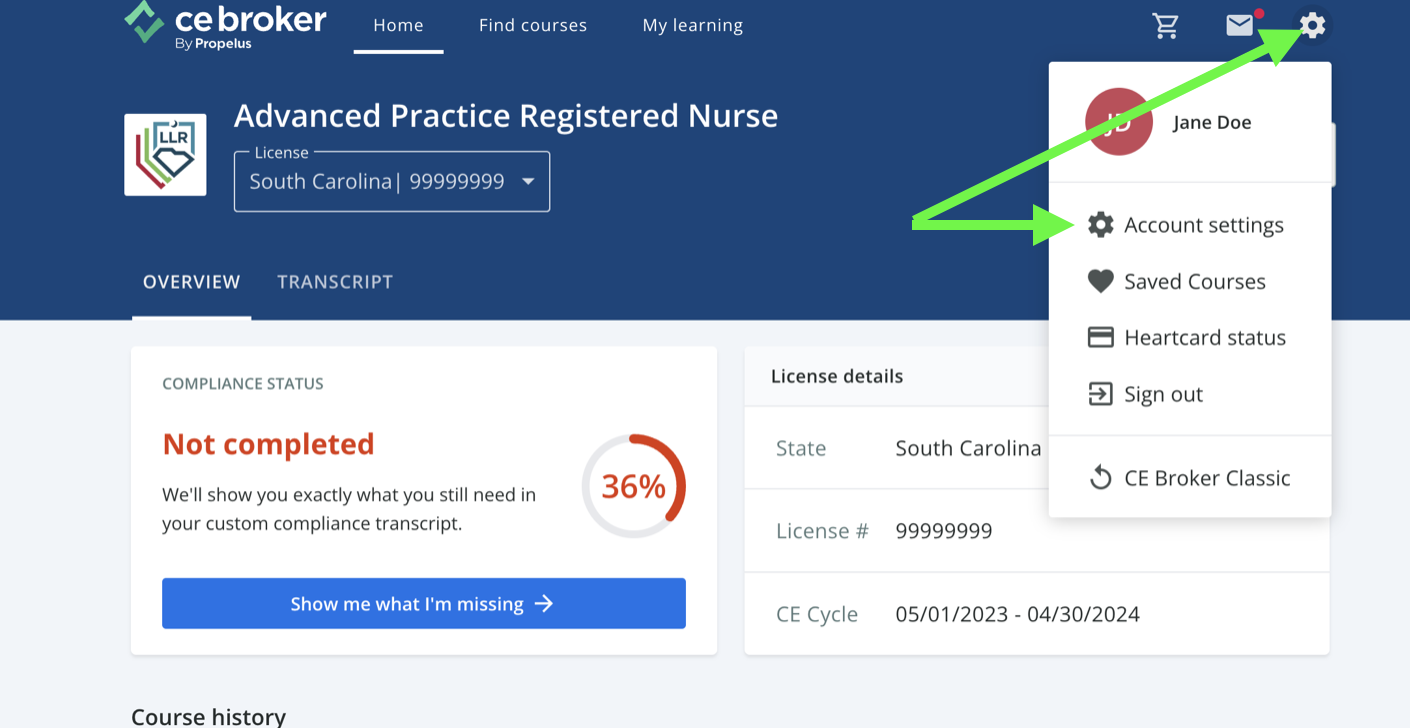The image size is (1410, 728).
Task: Select the OVERVIEW tab
Action: coord(191,281)
